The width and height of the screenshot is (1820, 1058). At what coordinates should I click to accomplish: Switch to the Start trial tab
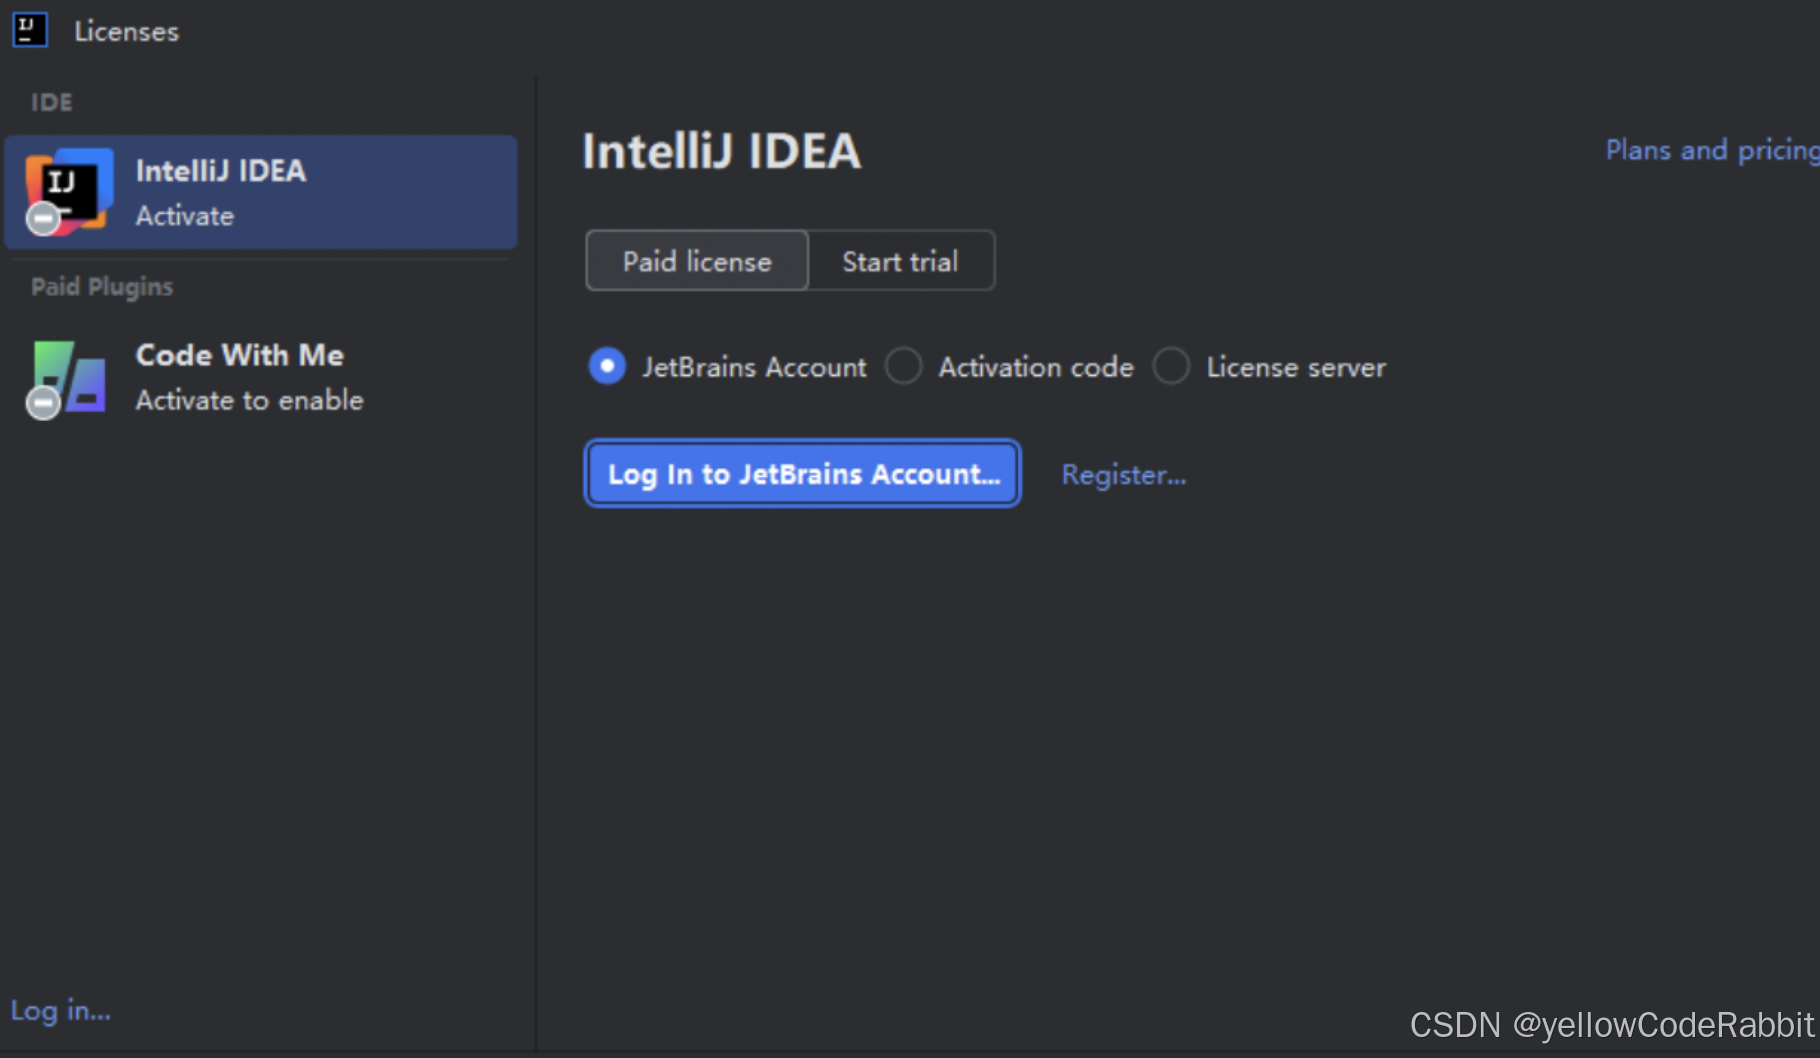click(900, 261)
